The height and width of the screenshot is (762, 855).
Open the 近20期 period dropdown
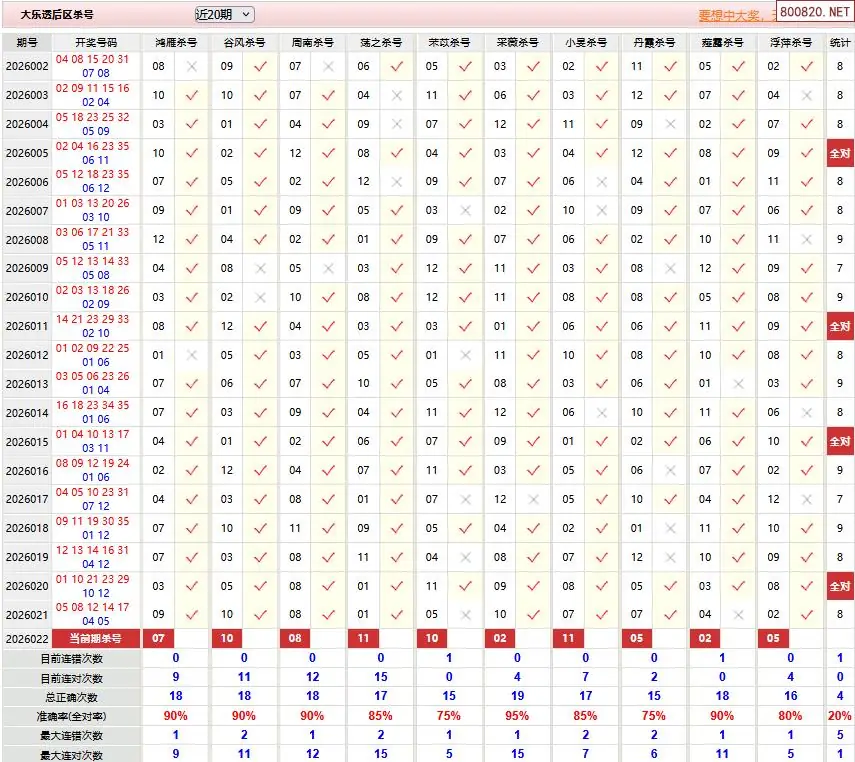[x=224, y=15]
